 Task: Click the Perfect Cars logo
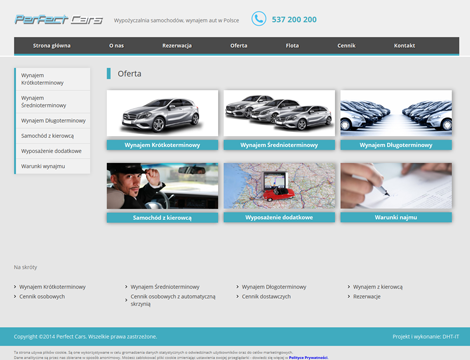pyautogui.click(x=59, y=20)
